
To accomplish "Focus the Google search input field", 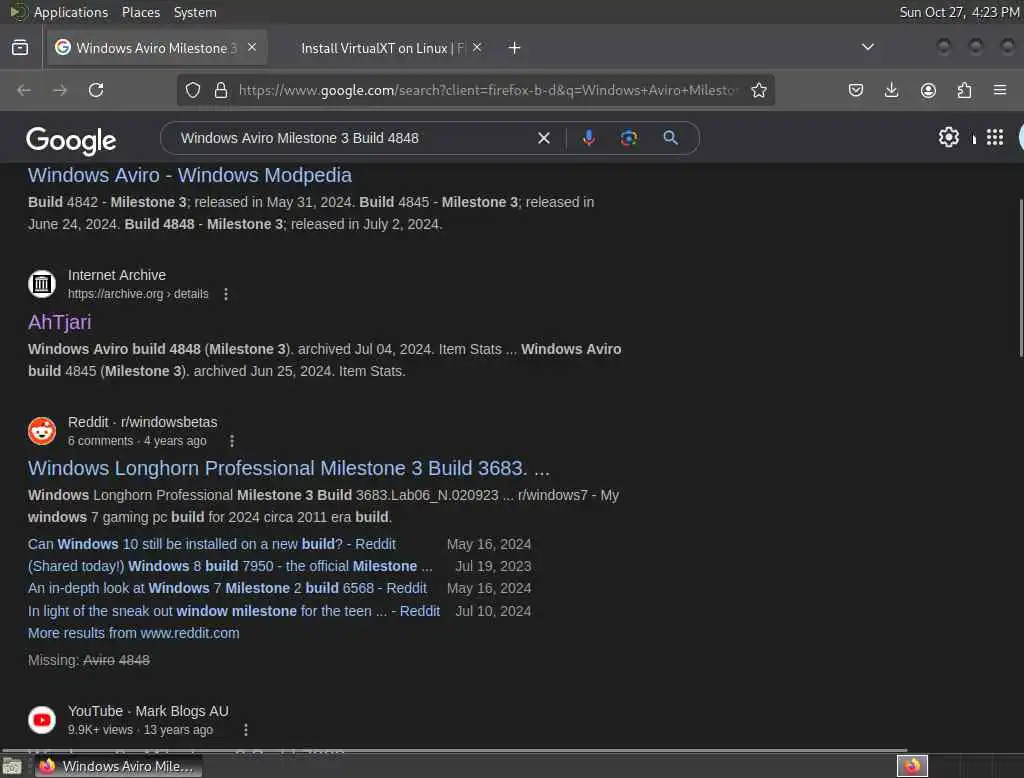I will [353, 138].
